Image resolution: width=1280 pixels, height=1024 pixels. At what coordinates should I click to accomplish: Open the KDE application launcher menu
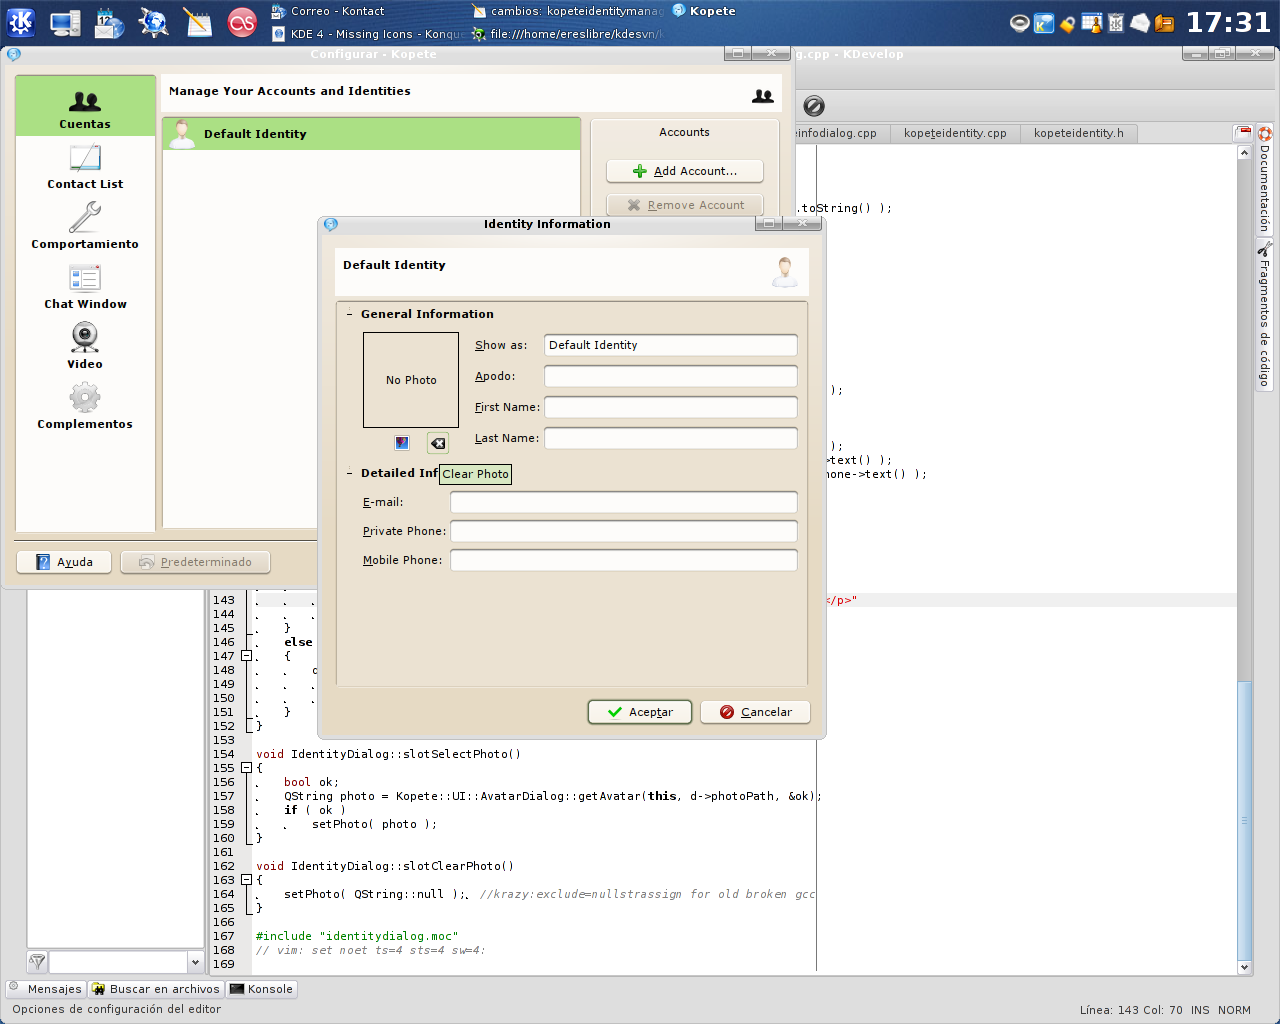(x=20, y=22)
